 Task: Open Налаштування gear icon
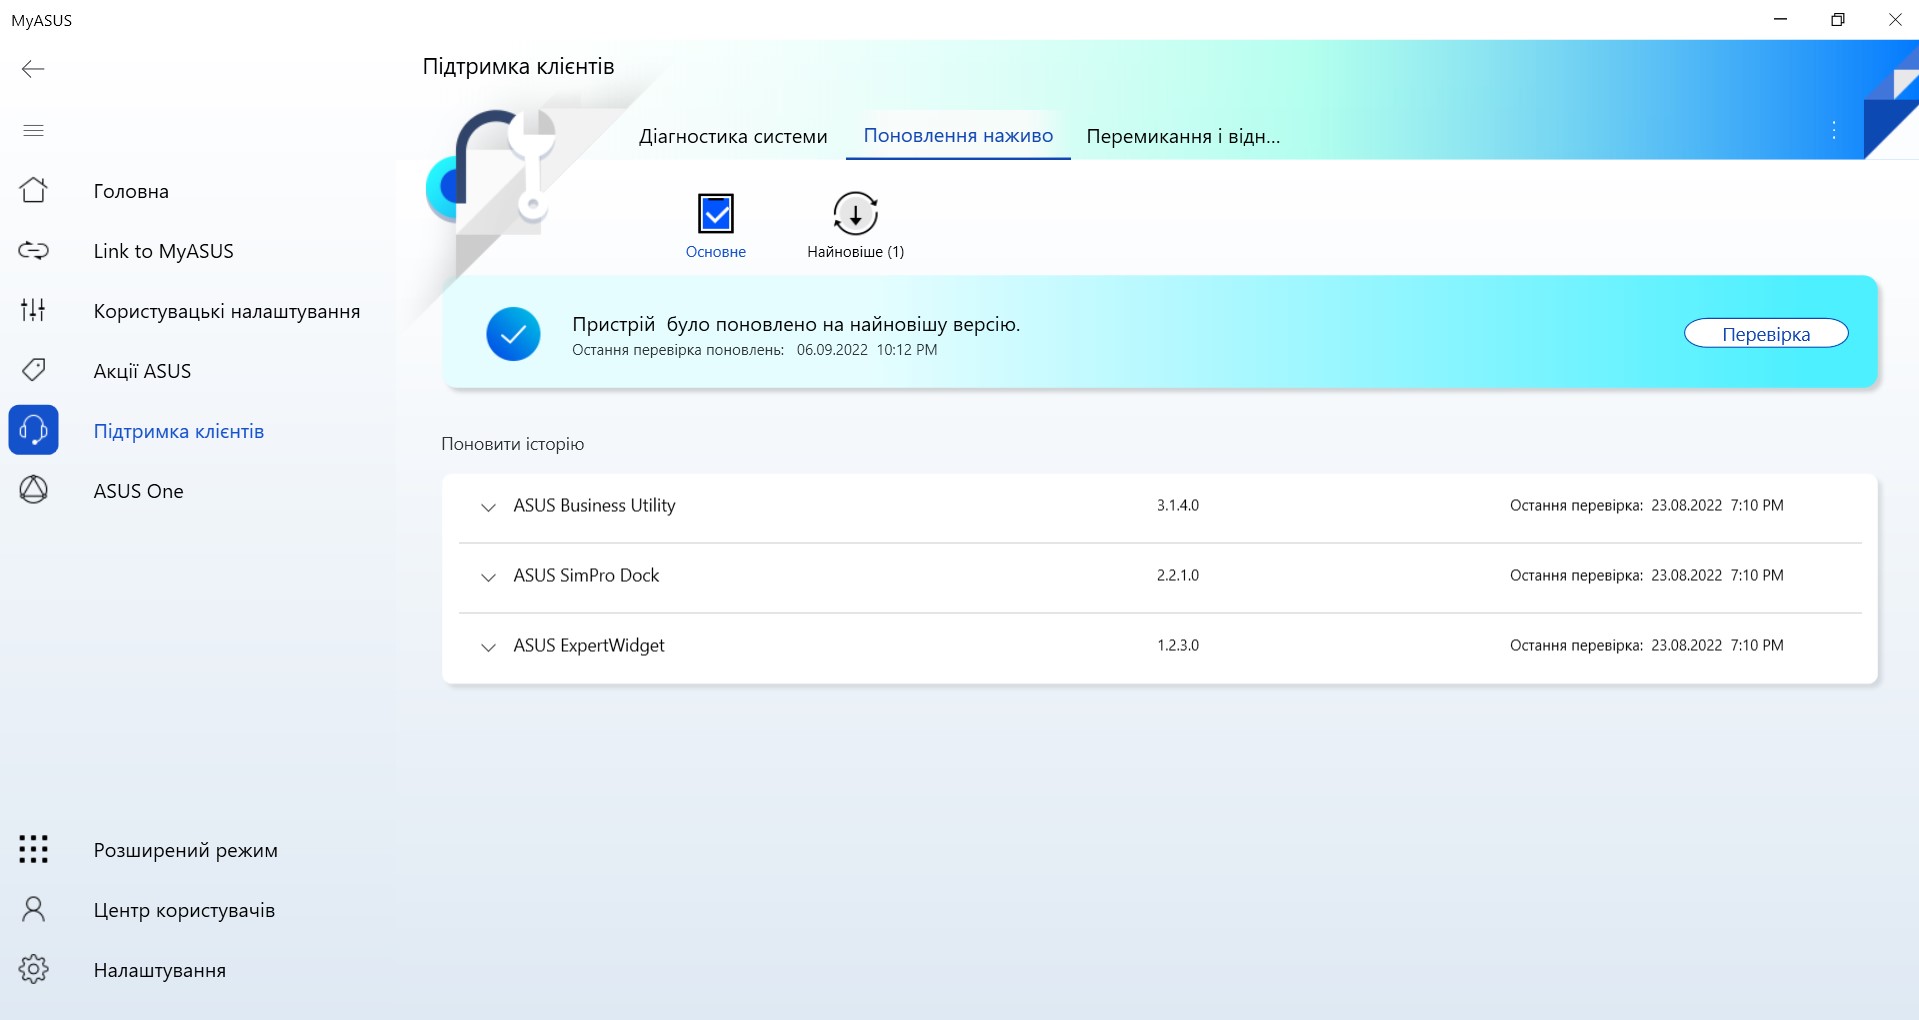[x=33, y=969]
